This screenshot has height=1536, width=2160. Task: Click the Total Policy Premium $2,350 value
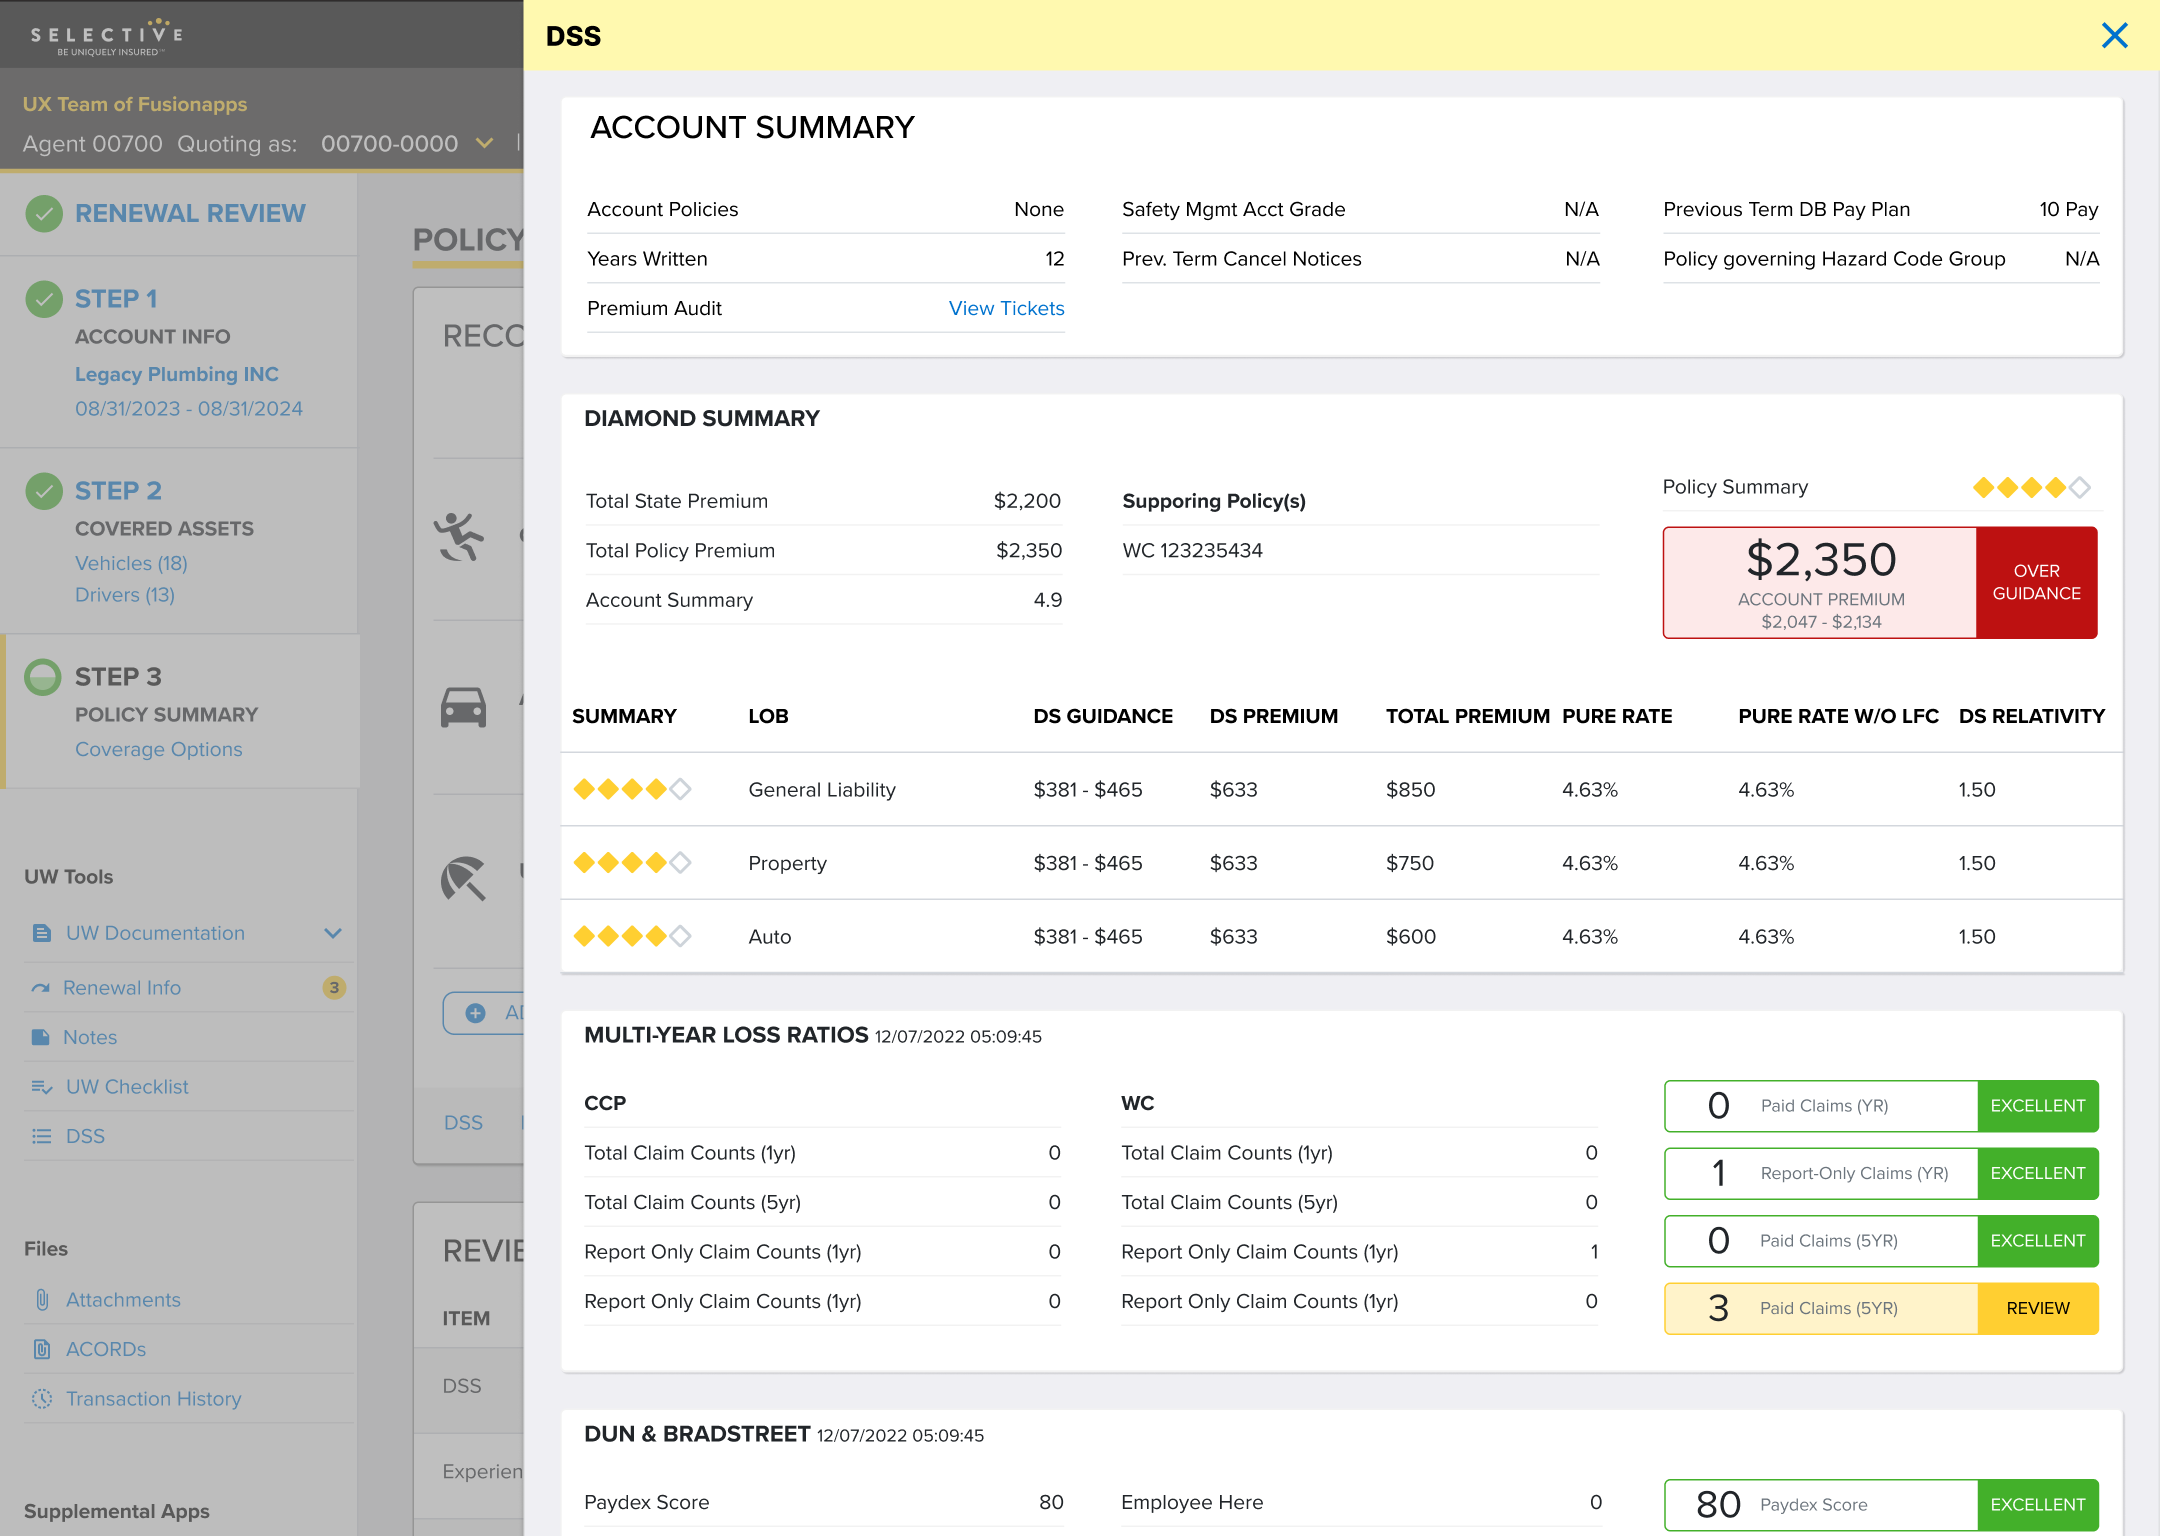pos(1029,551)
